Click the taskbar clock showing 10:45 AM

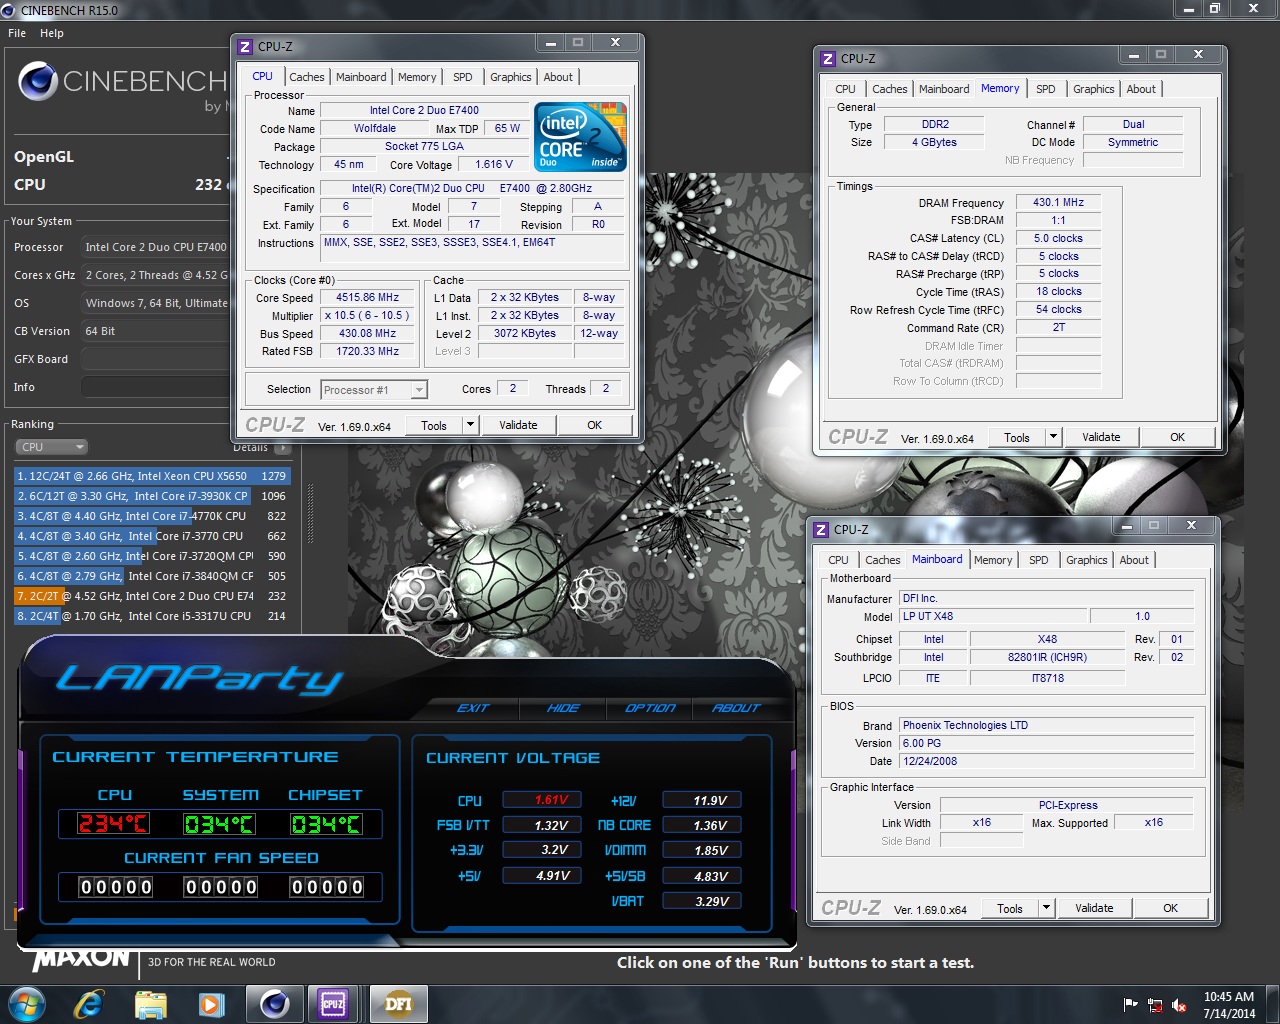click(x=1229, y=1005)
